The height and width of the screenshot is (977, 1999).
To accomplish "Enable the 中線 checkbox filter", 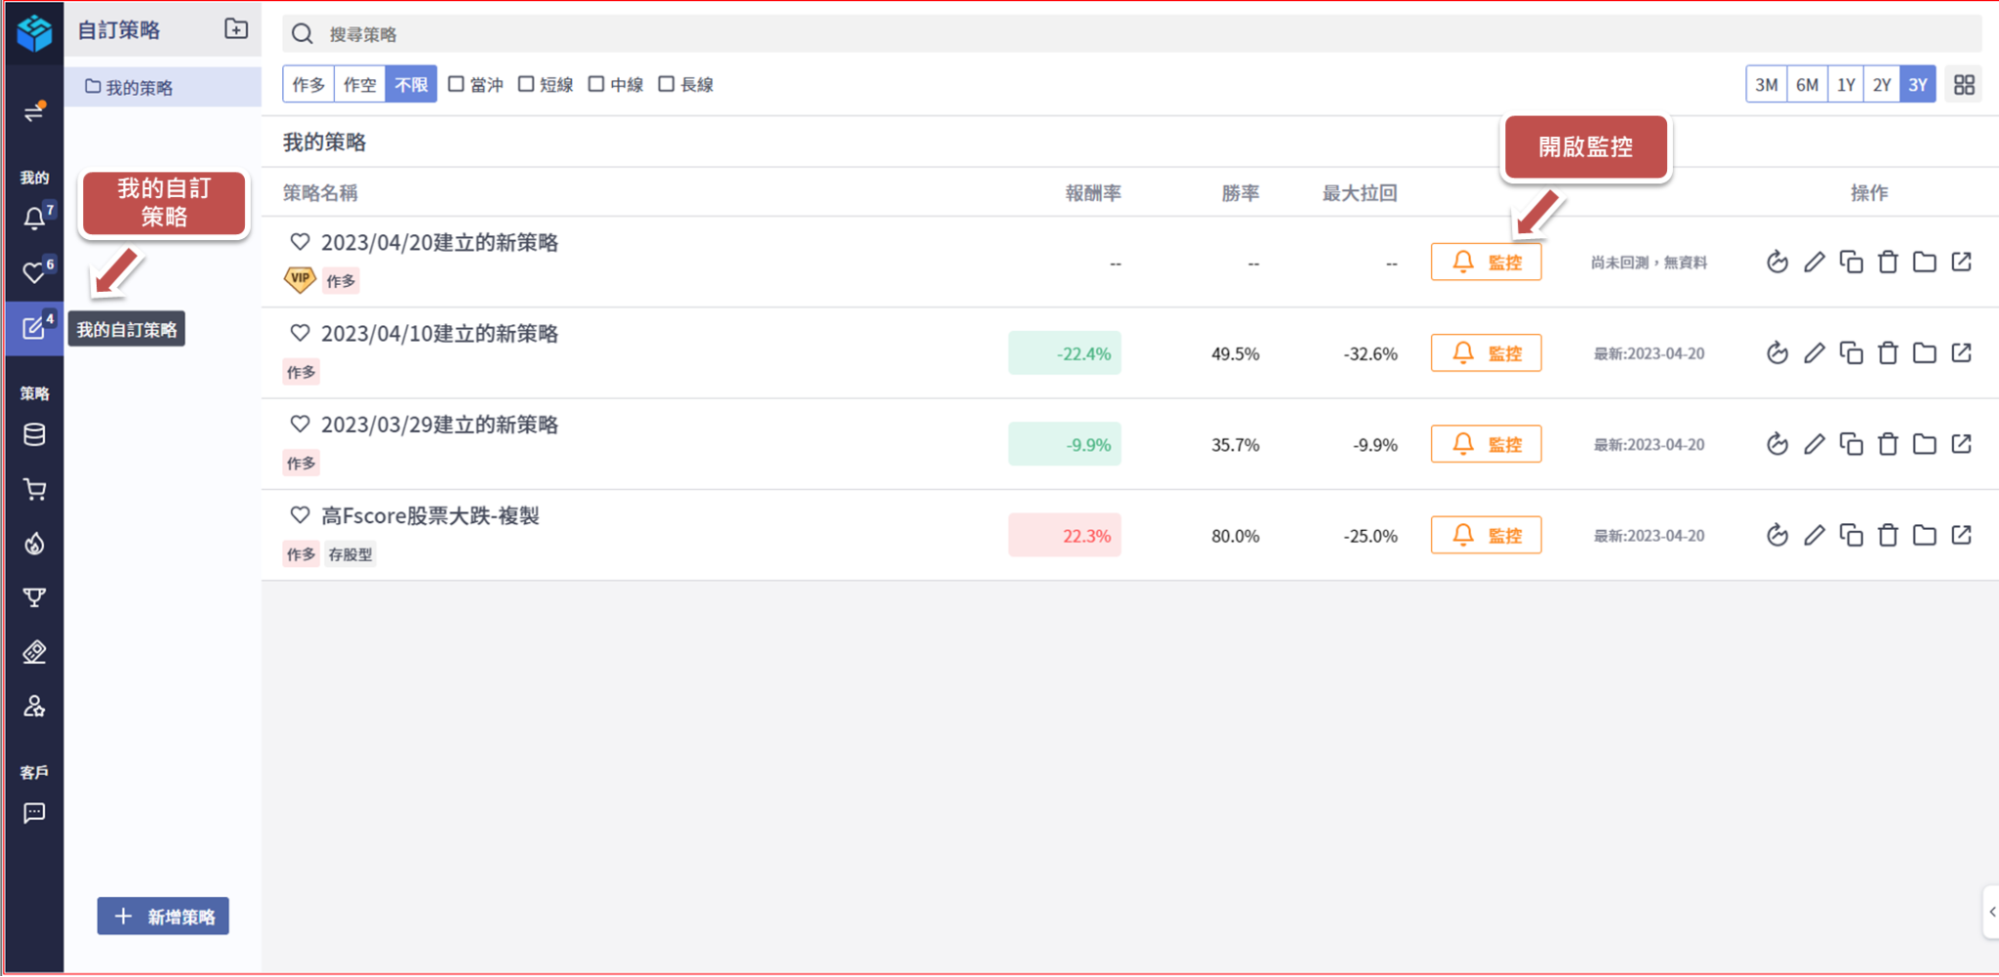I will [x=596, y=84].
